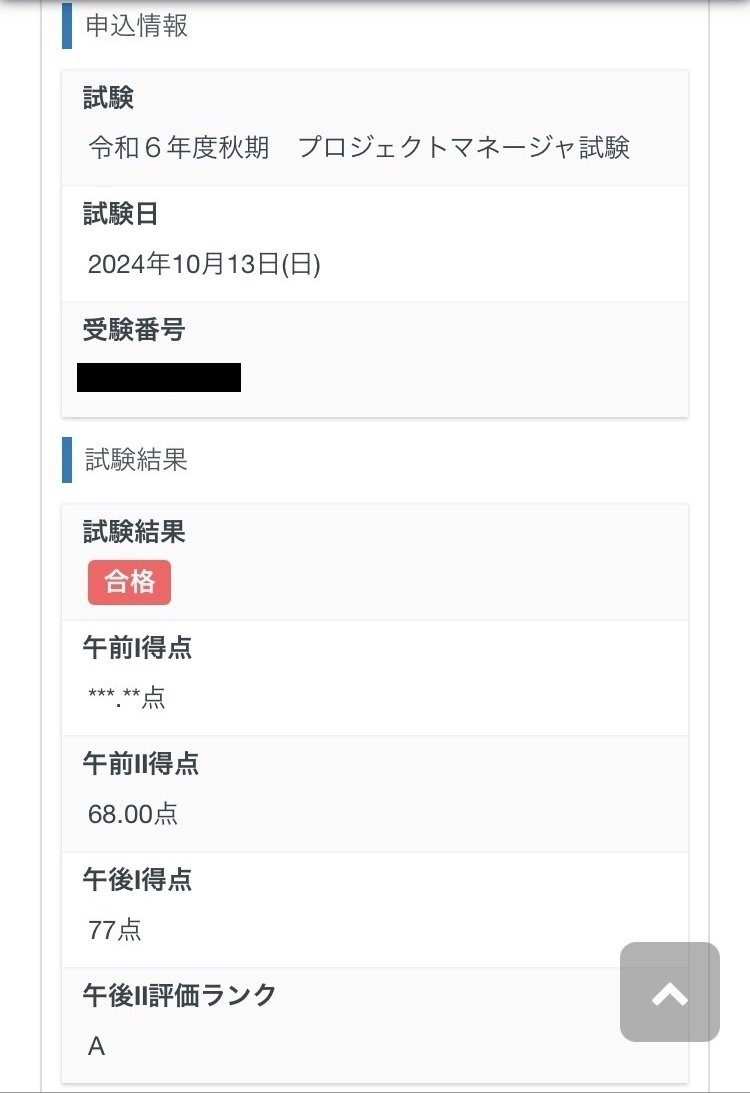This screenshot has height=1093, width=750.
Task: Select the 午後II評価ランク row
Action: (178, 994)
